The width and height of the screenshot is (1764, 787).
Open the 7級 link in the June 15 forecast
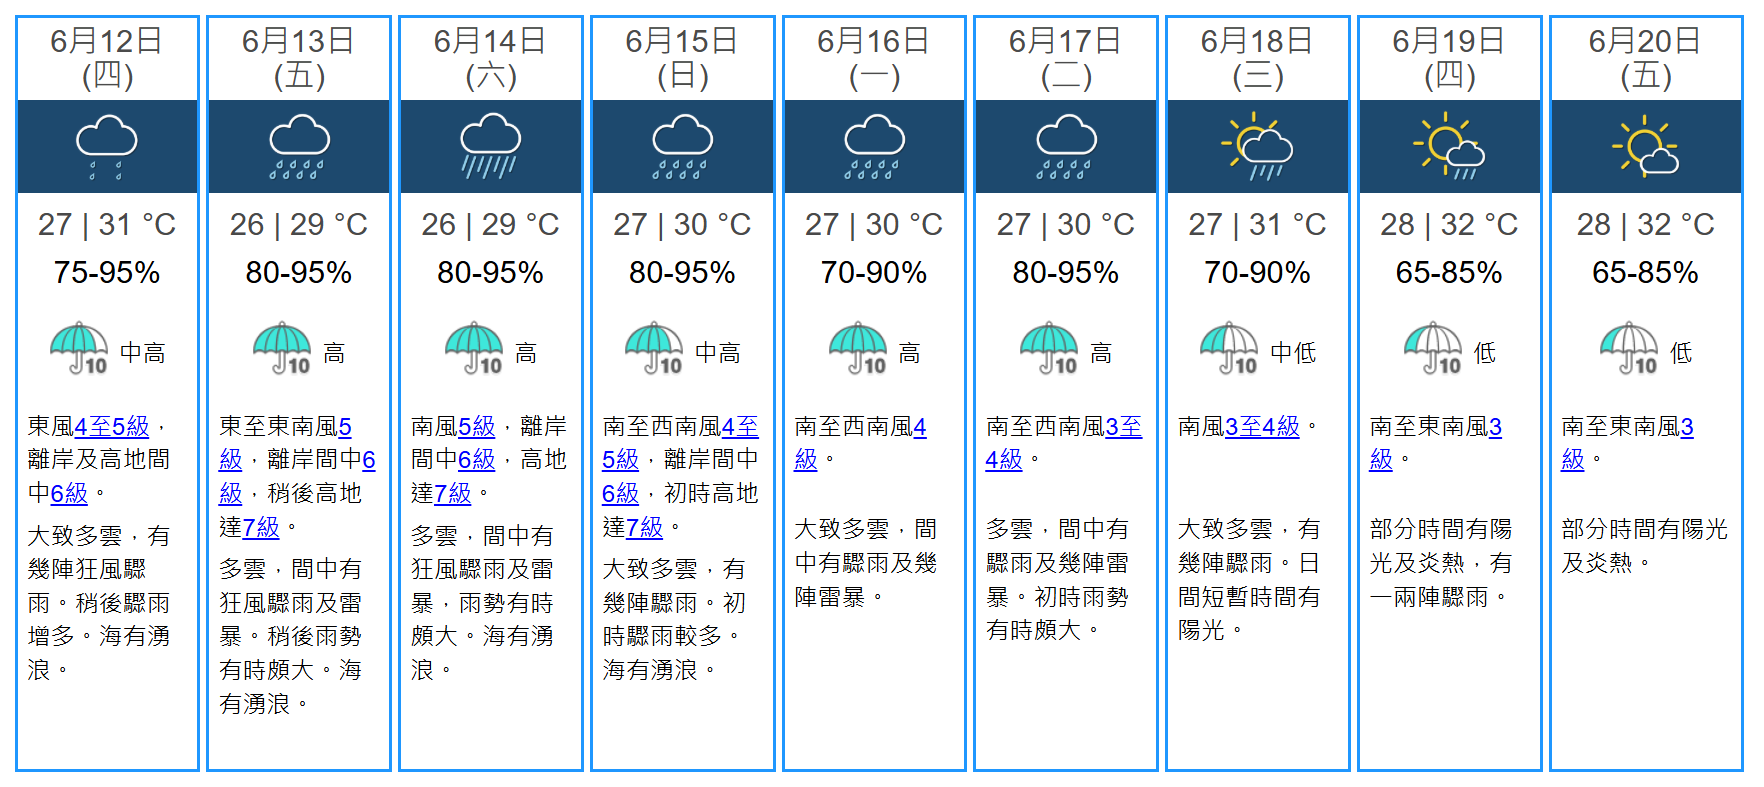pyautogui.click(x=644, y=527)
